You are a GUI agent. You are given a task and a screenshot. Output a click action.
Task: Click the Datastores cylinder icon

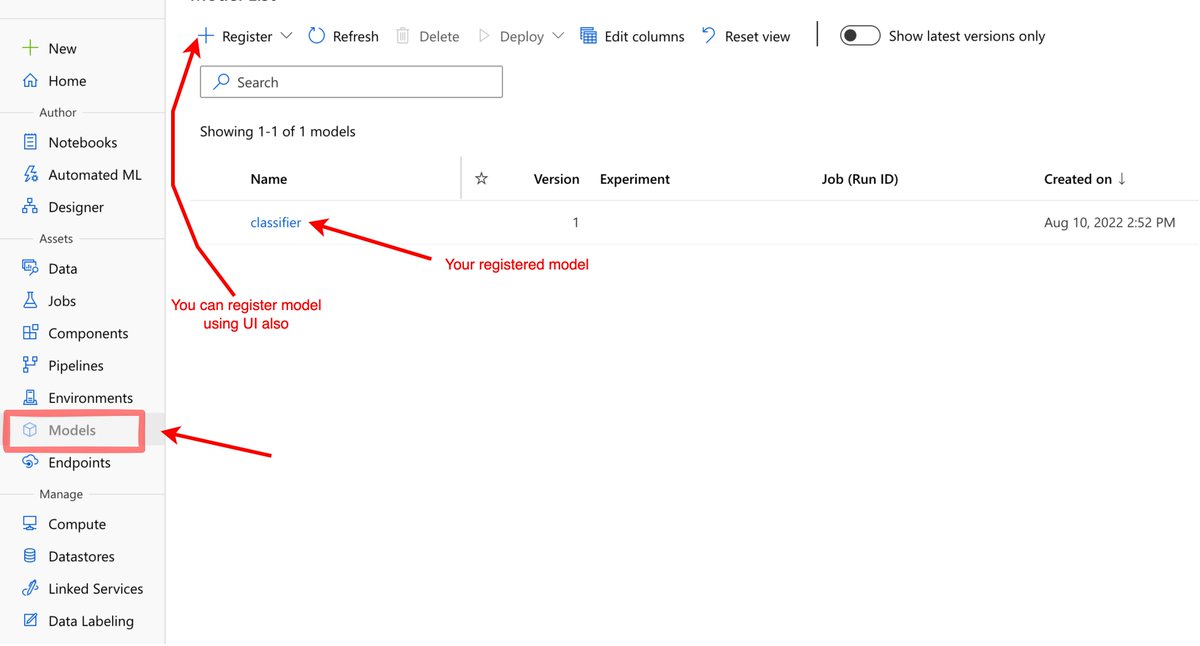[30, 556]
